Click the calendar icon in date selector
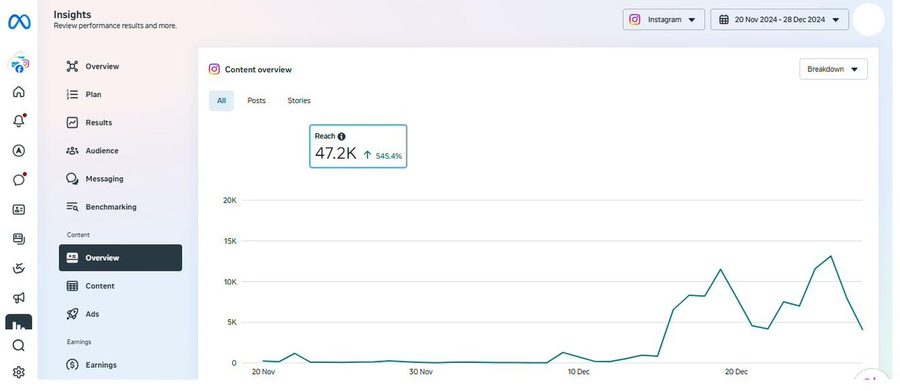 pyautogui.click(x=724, y=20)
